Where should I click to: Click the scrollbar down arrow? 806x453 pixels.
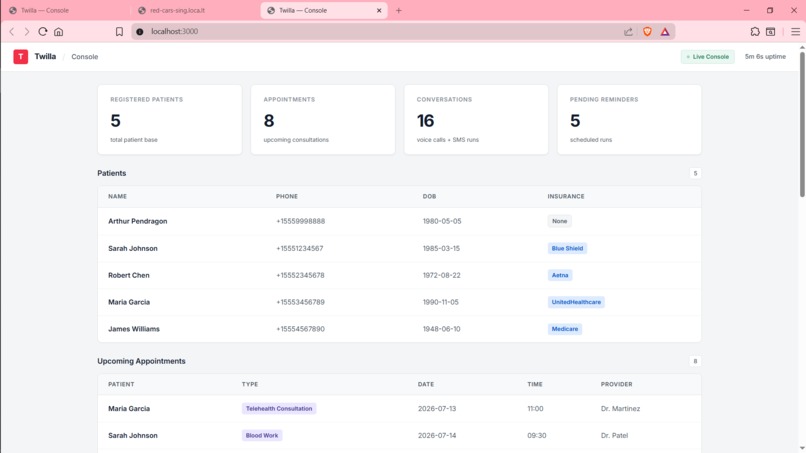(802, 448)
